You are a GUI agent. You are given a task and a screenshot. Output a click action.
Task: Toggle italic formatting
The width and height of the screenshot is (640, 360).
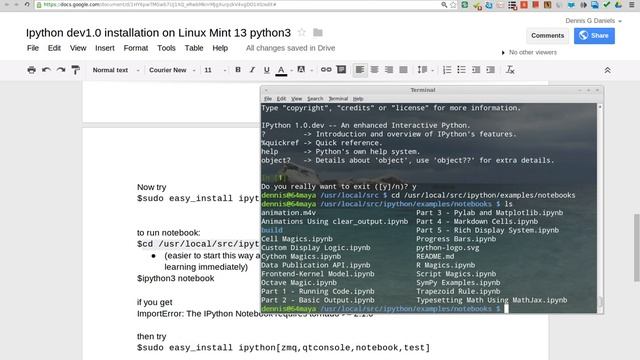tap(252, 70)
